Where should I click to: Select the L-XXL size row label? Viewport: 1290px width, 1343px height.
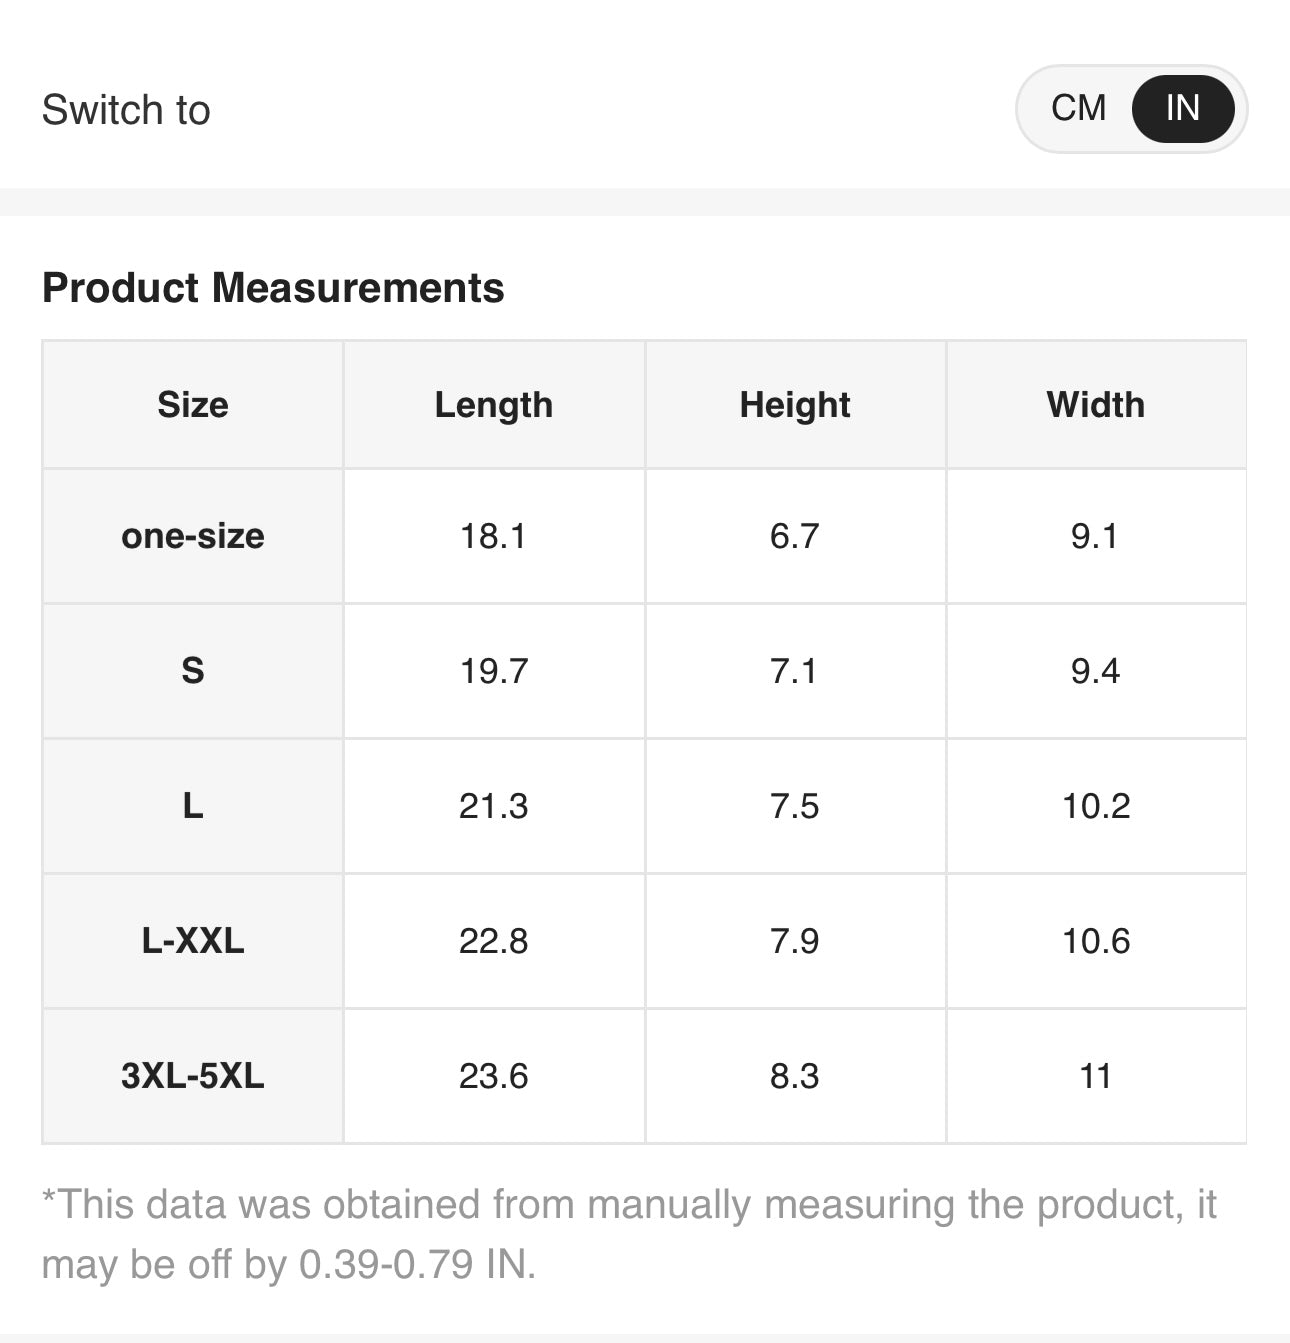point(193,941)
